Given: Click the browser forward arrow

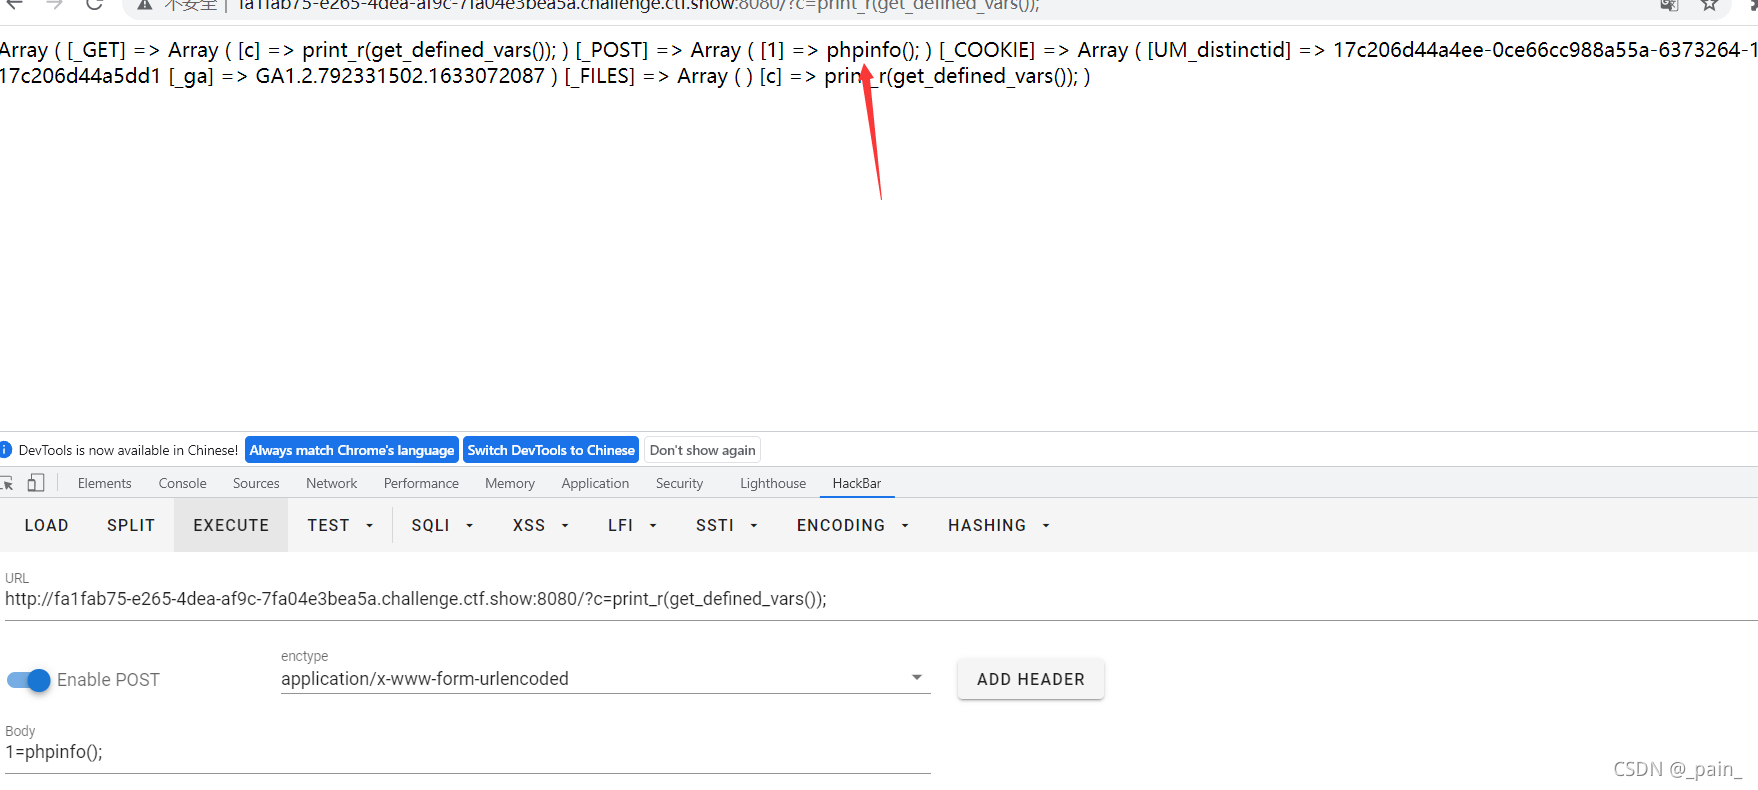Looking at the screenshot, I should point(54,4).
